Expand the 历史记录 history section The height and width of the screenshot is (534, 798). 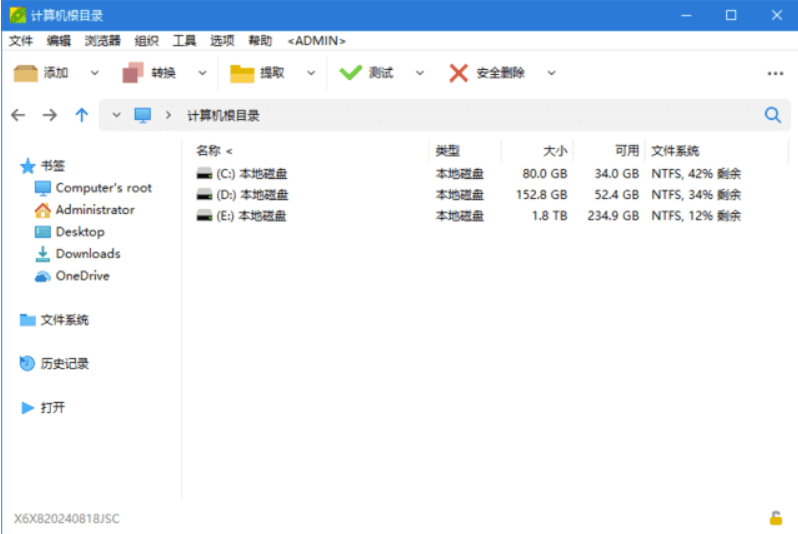(64, 364)
